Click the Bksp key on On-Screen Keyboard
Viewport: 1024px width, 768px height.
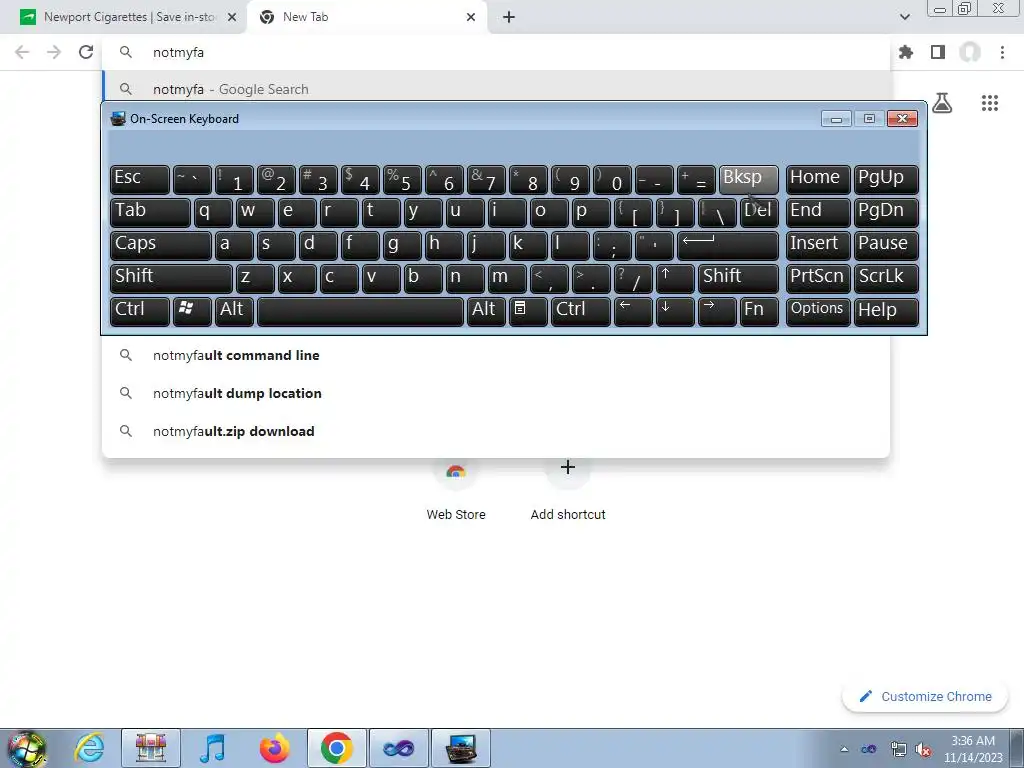pos(748,179)
